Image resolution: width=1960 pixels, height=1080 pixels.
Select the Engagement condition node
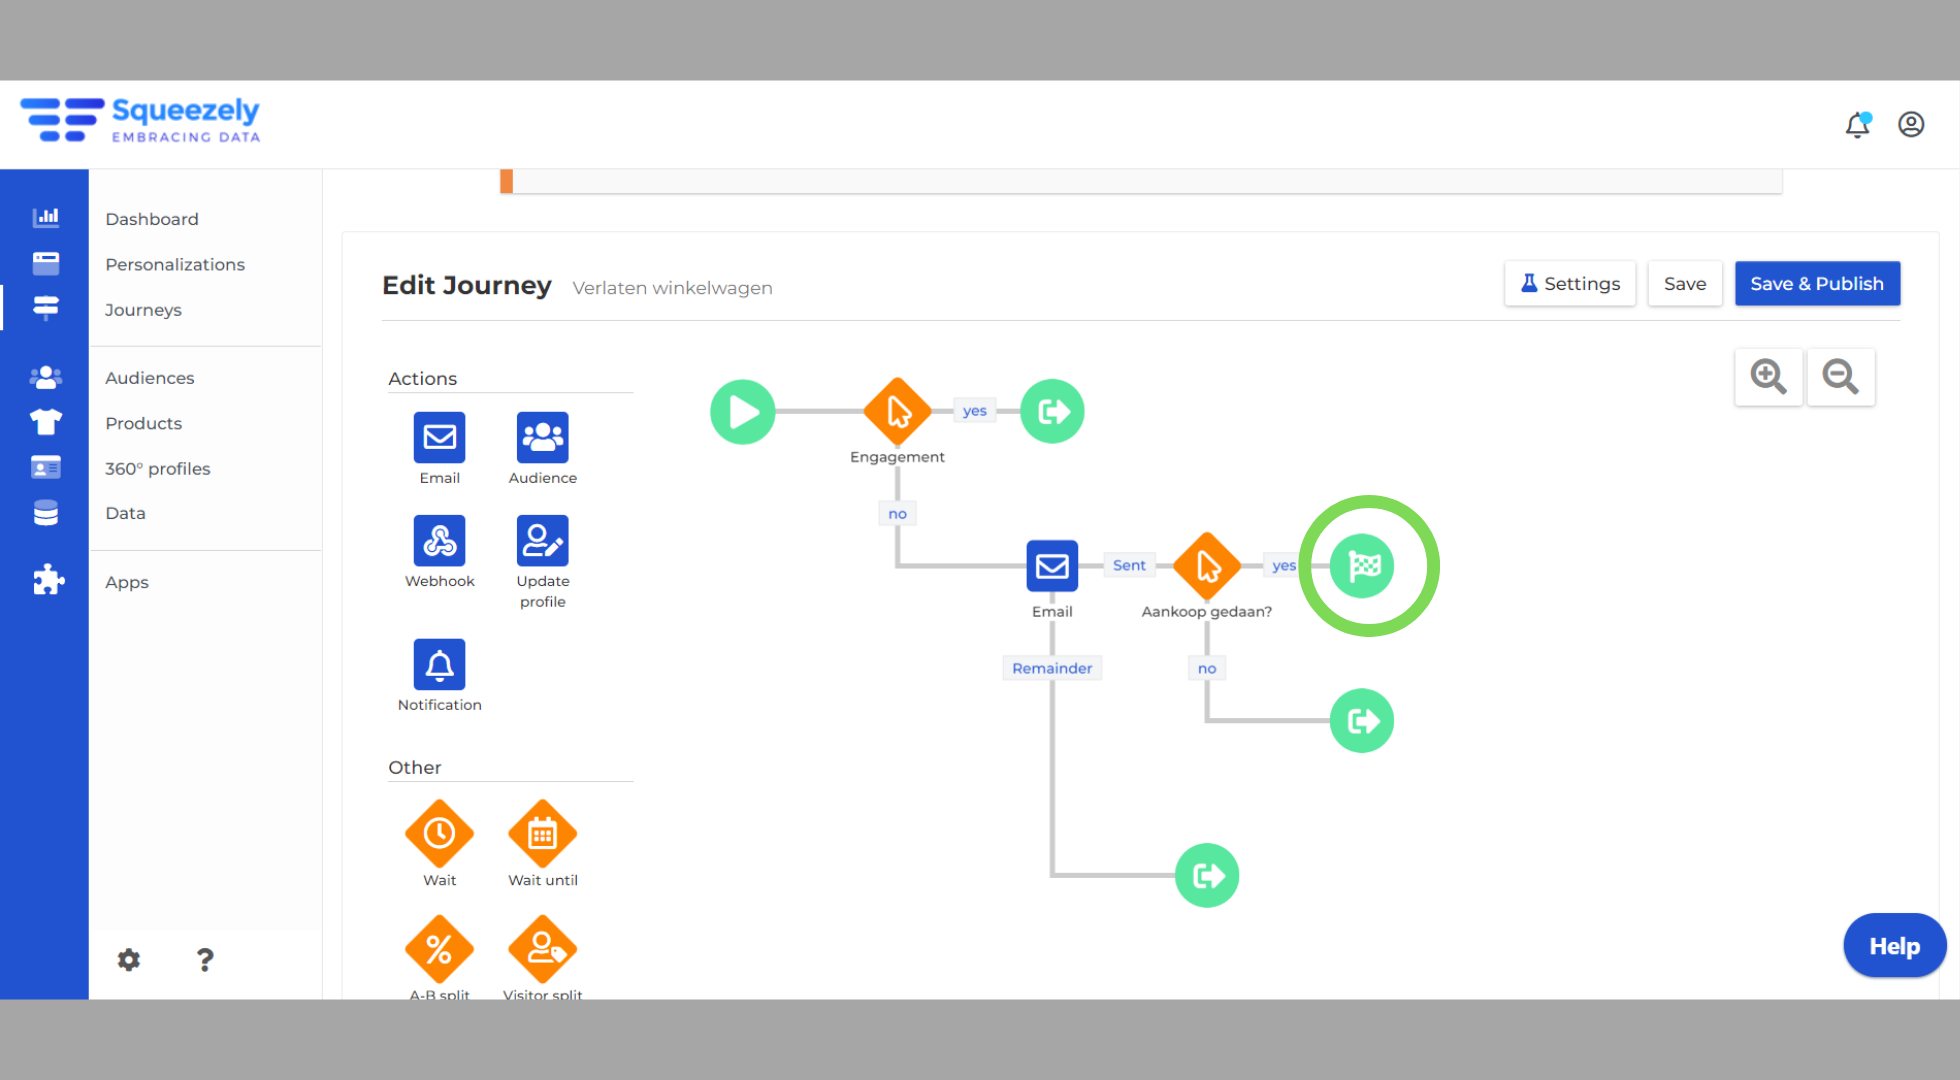897,411
